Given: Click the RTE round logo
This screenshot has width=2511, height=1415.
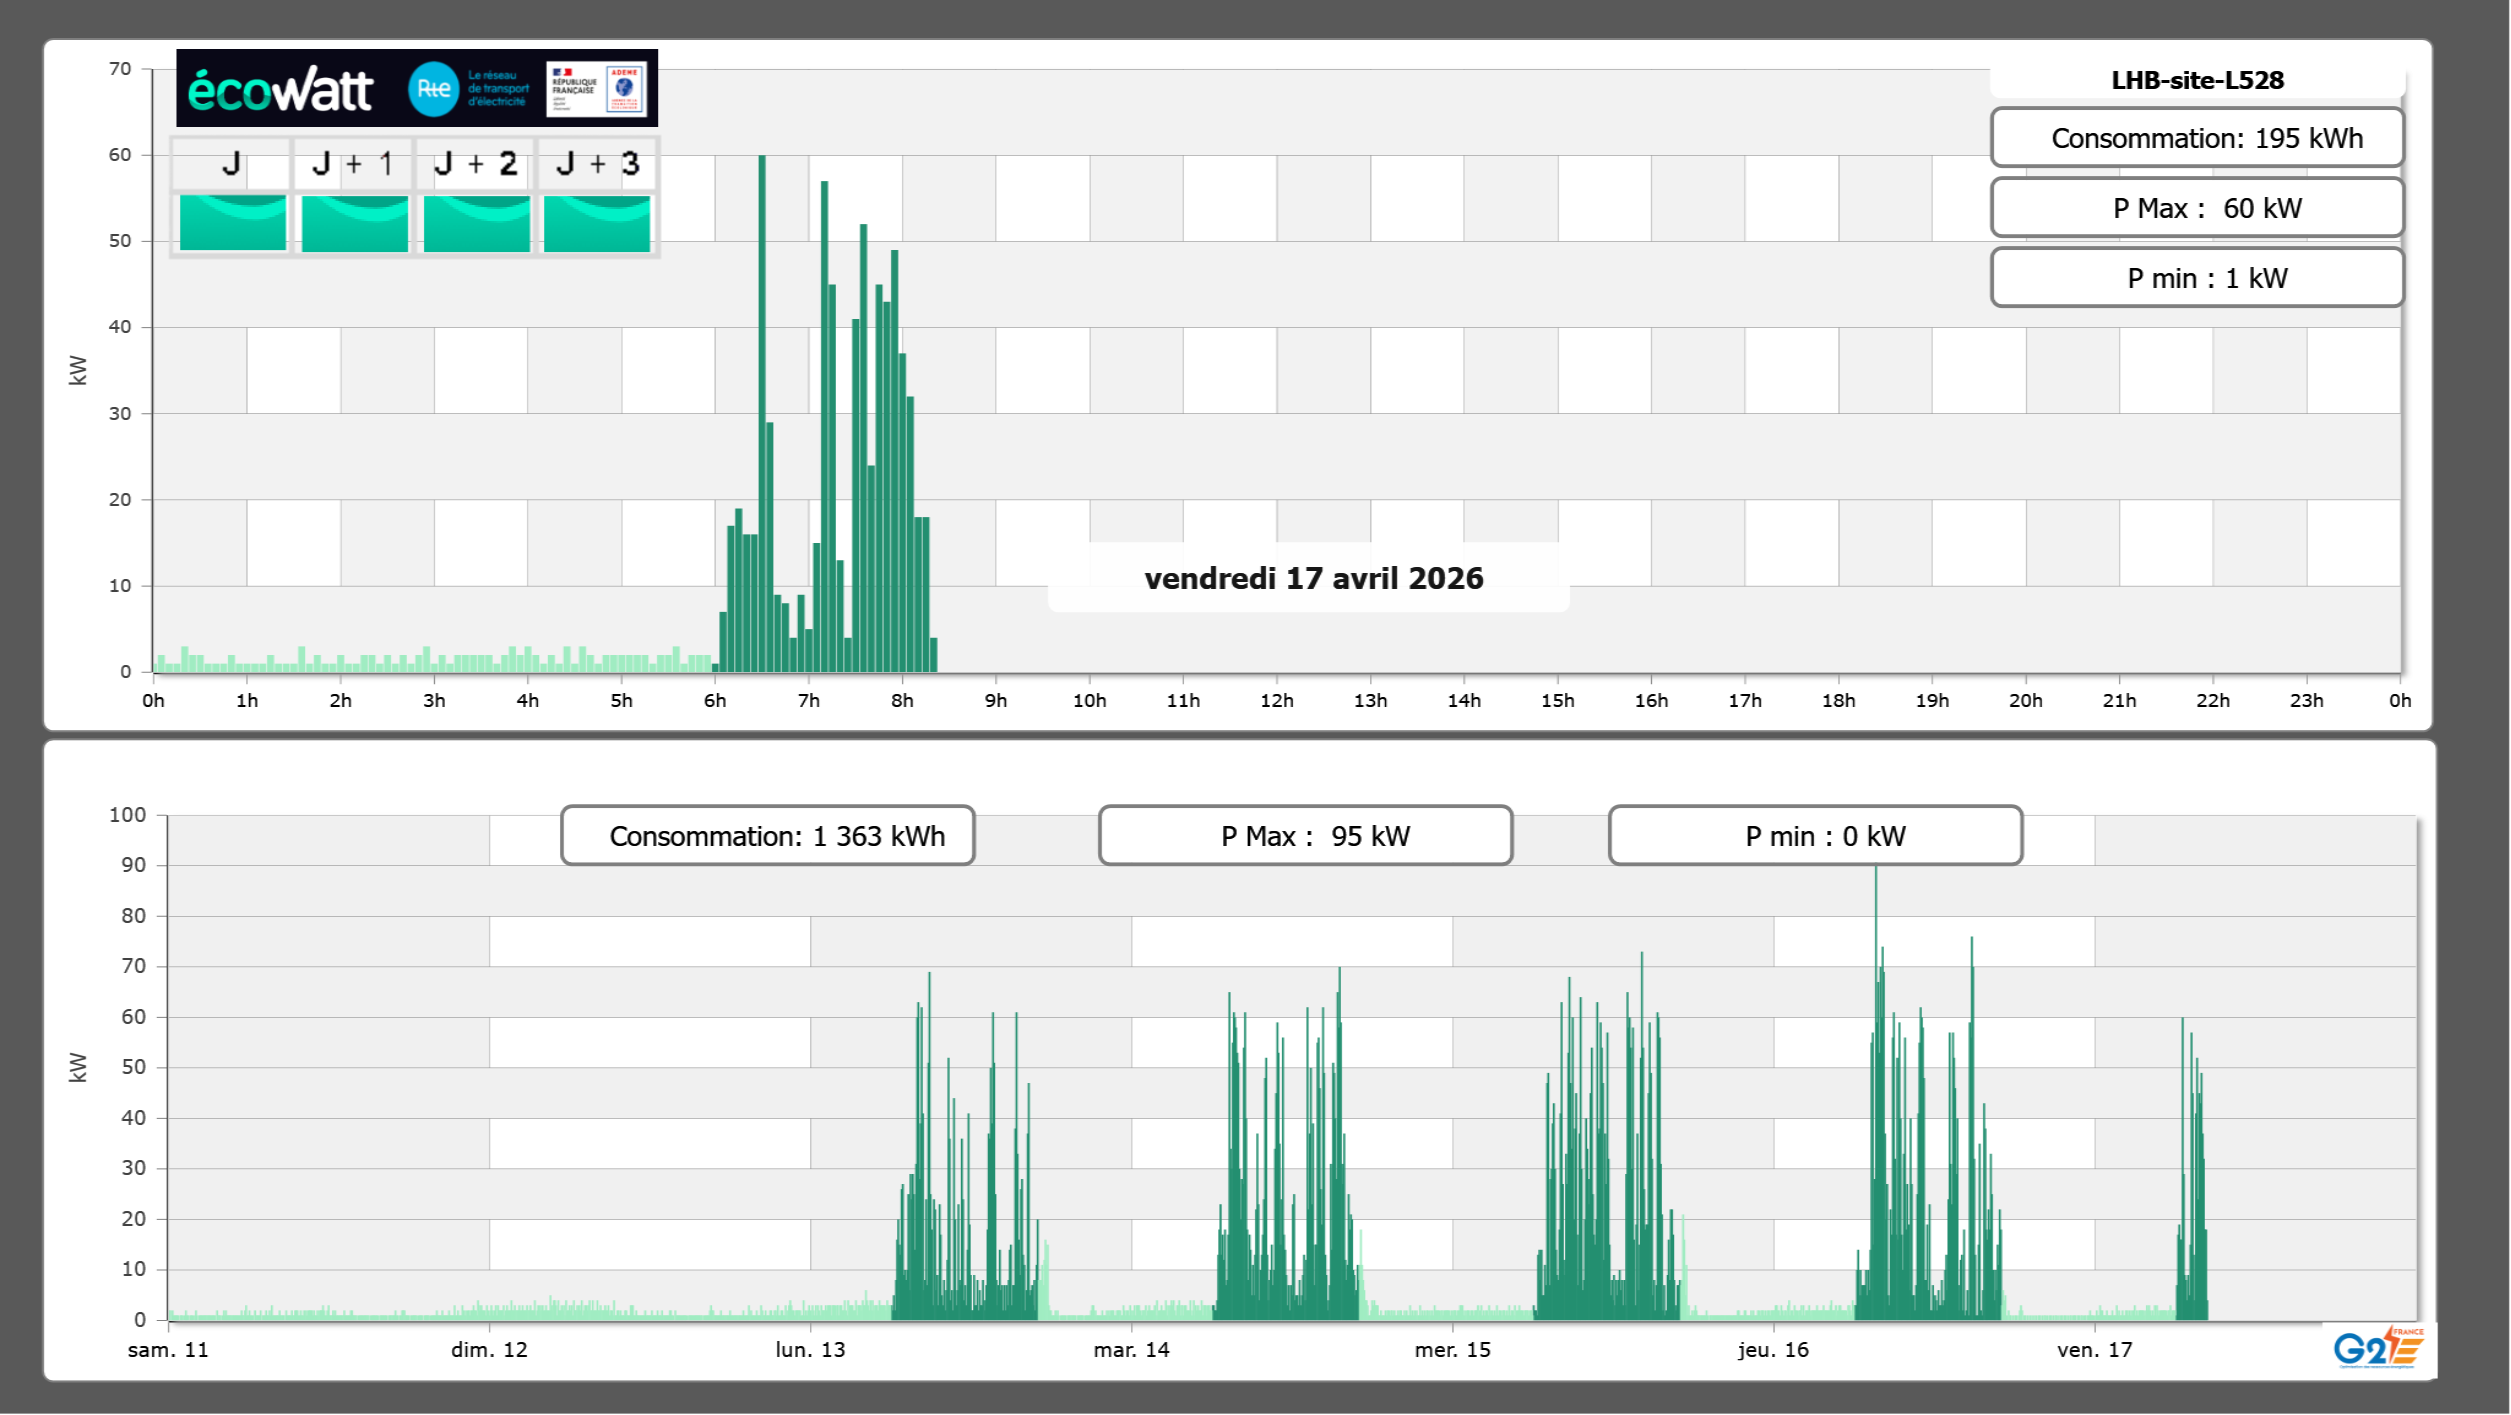Looking at the screenshot, I should pos(433,89).
